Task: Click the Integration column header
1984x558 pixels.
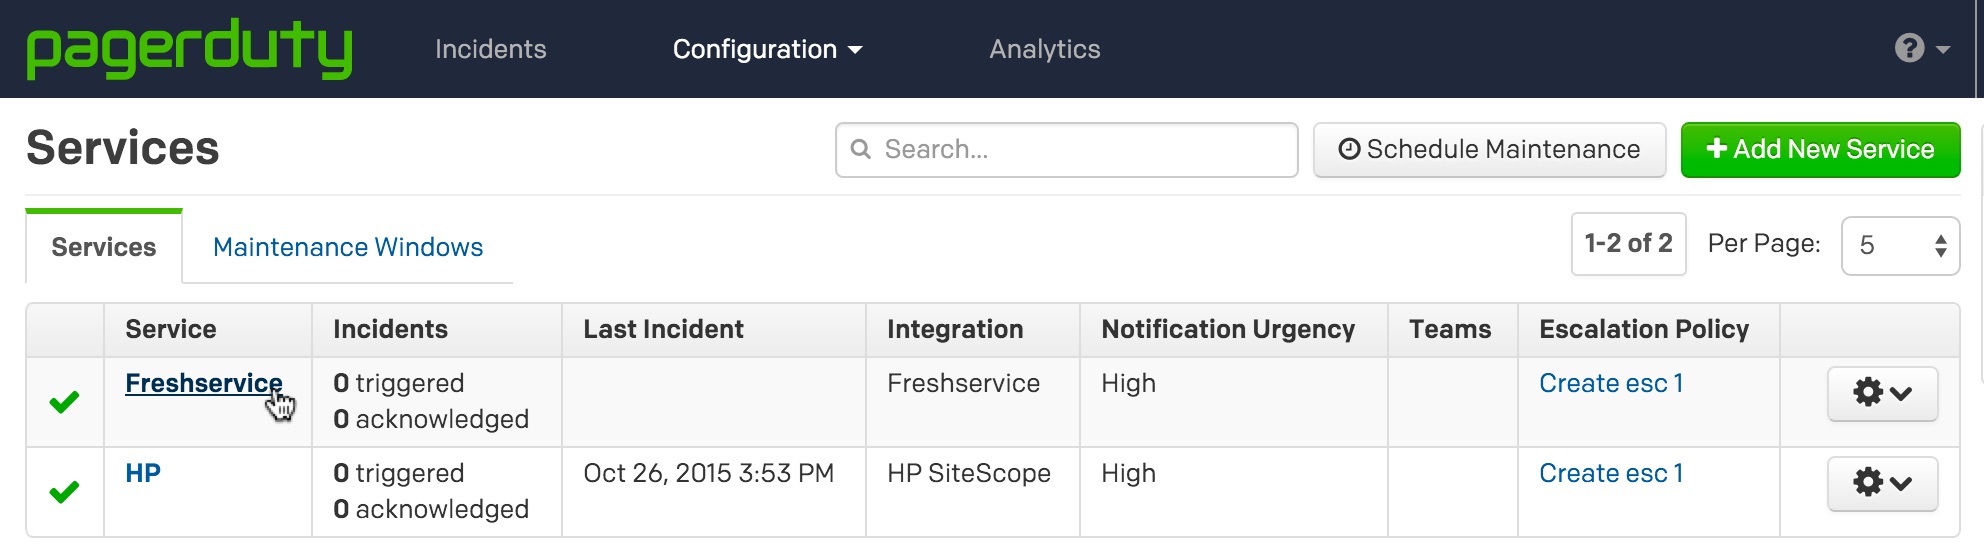Action: click(x=955, y=329)
